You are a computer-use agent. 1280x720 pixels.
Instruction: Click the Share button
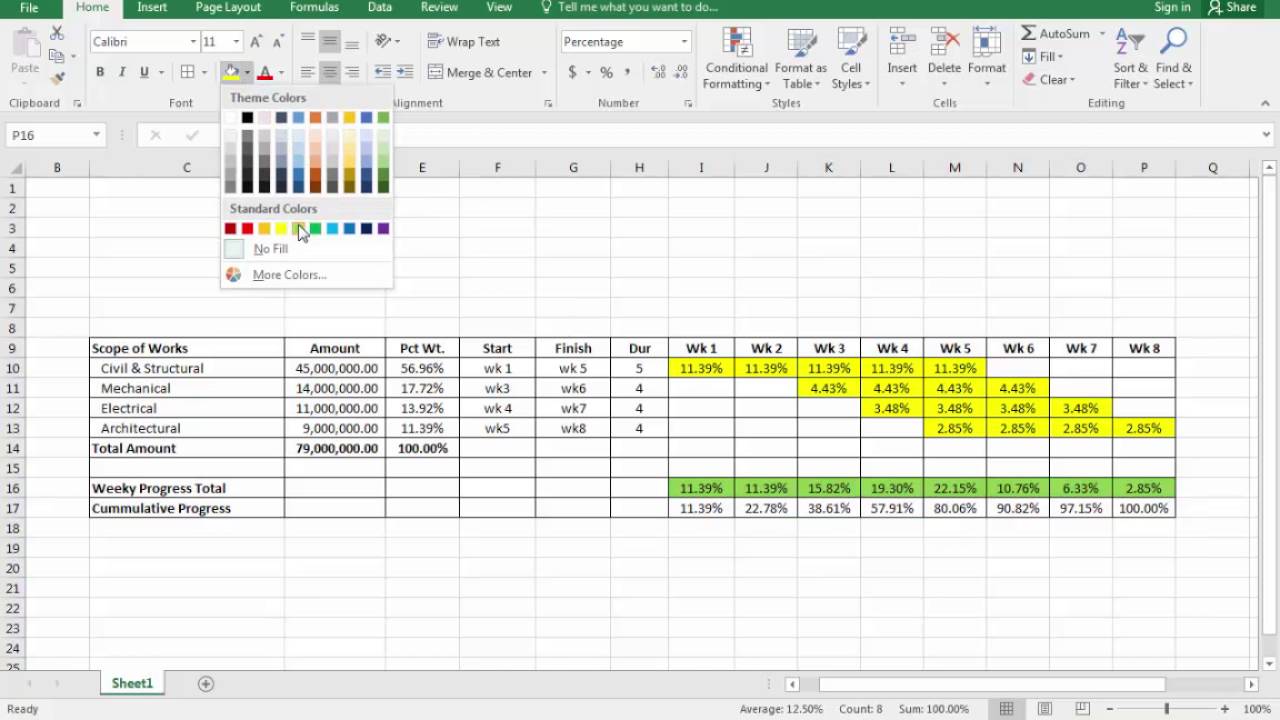pyautogui.click(x=1232, y=8)
